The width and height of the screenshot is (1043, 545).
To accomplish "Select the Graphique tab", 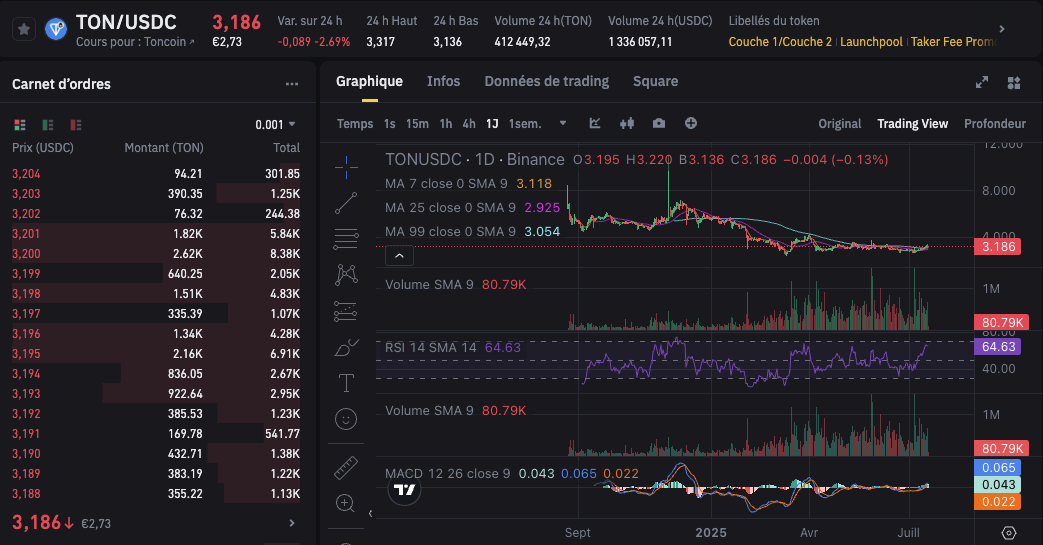I will click(369, 81).
